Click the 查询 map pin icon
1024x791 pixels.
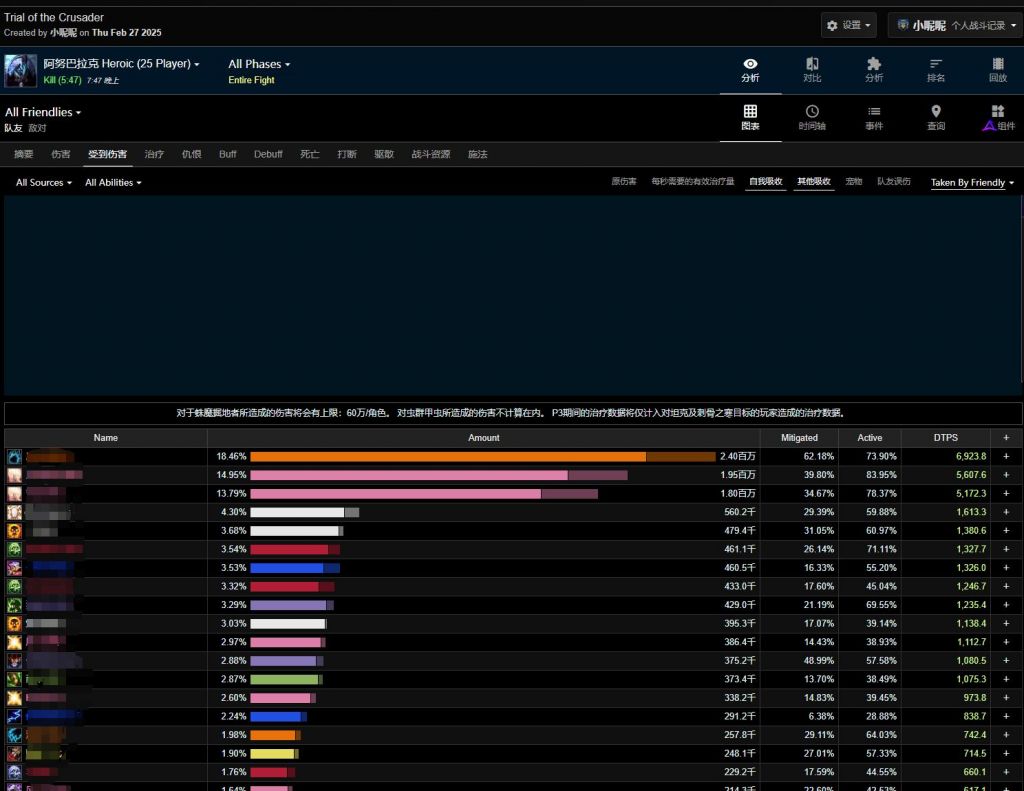[936, 118]
